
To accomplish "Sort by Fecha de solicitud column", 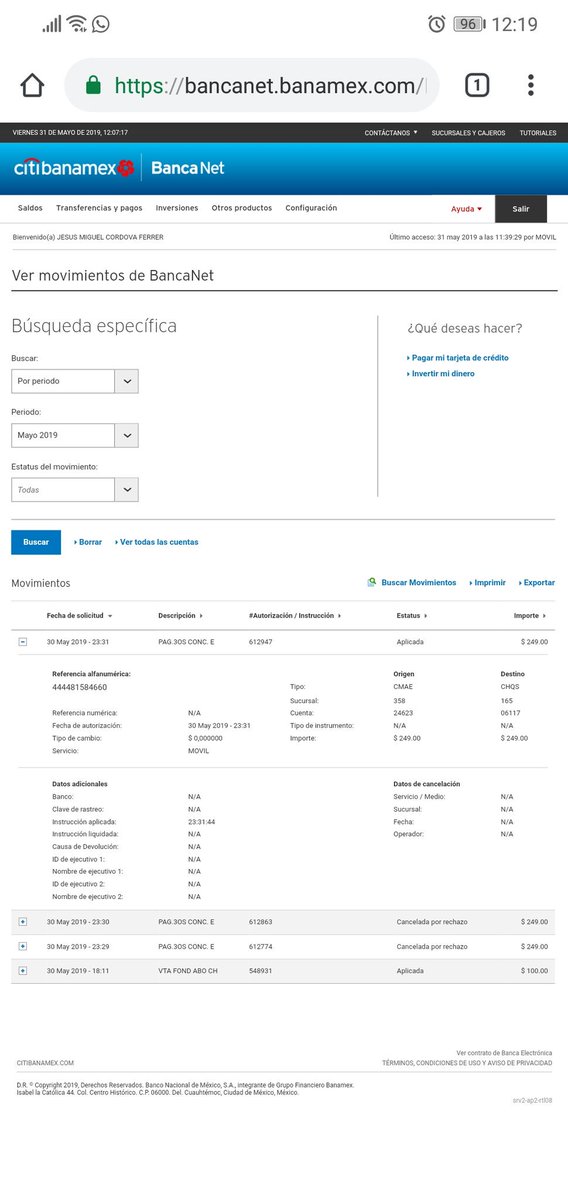I will 79,616.
